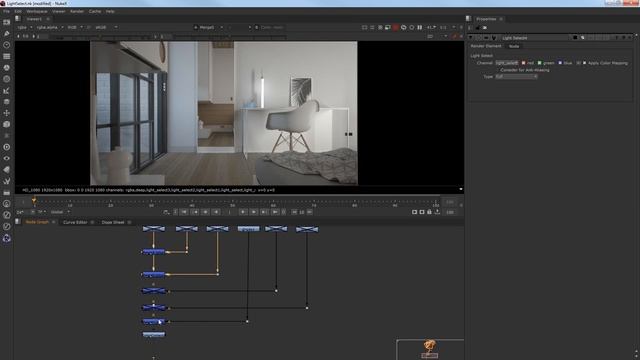The width and height of the screenshot is (640, 360).
Task: Click the viewer gamma slider
Action: tap(229, 36)
